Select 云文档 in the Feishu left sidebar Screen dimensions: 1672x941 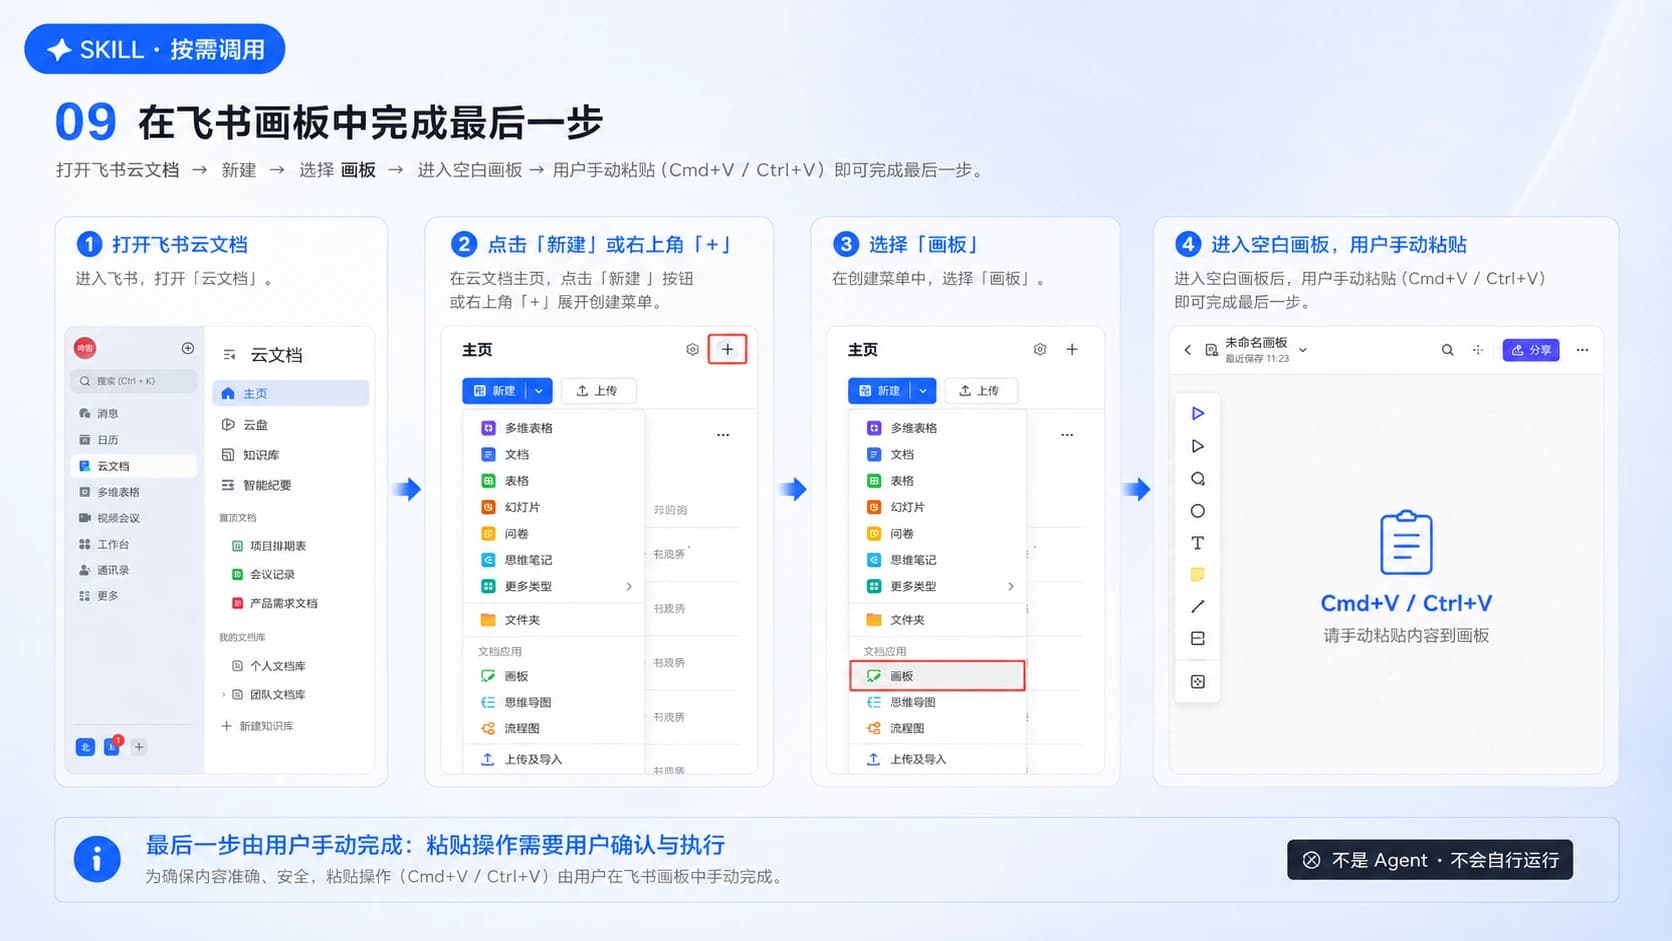133,466
